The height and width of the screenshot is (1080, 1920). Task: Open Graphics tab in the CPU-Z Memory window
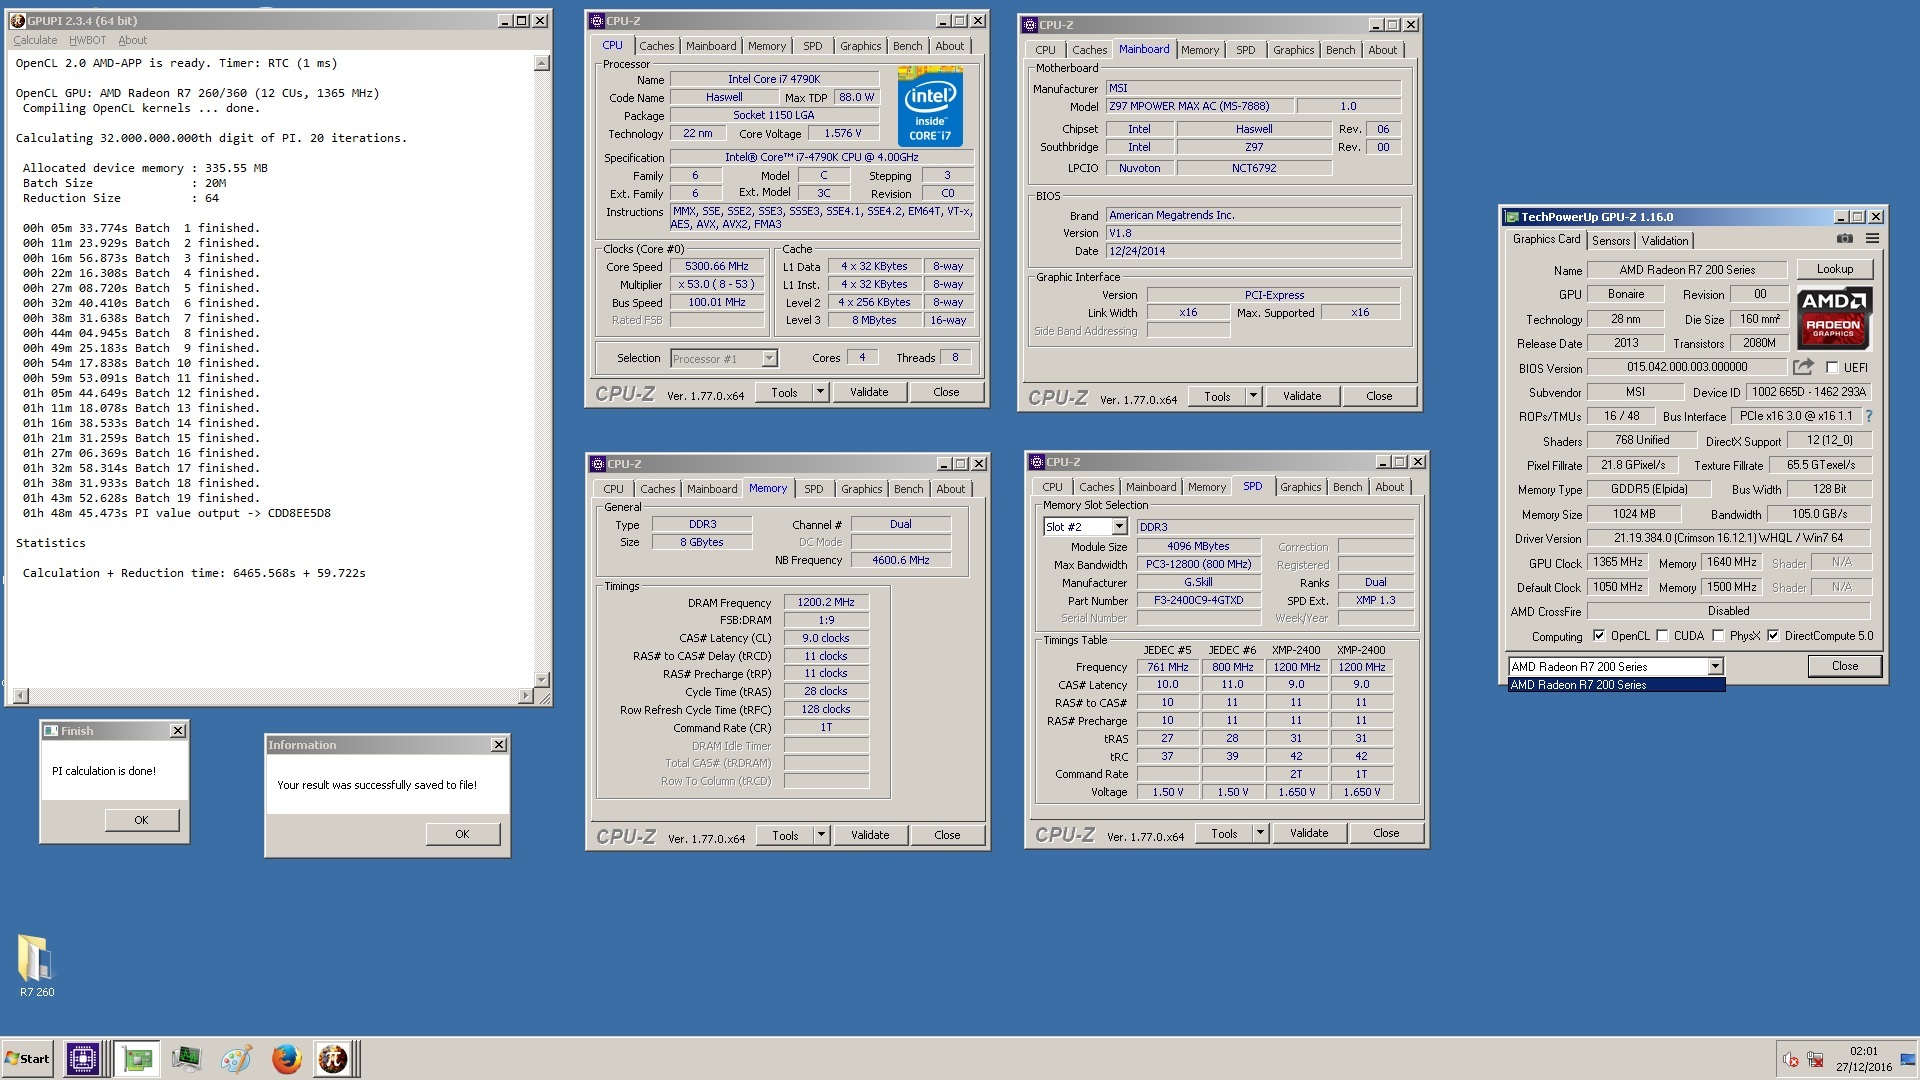861,489
